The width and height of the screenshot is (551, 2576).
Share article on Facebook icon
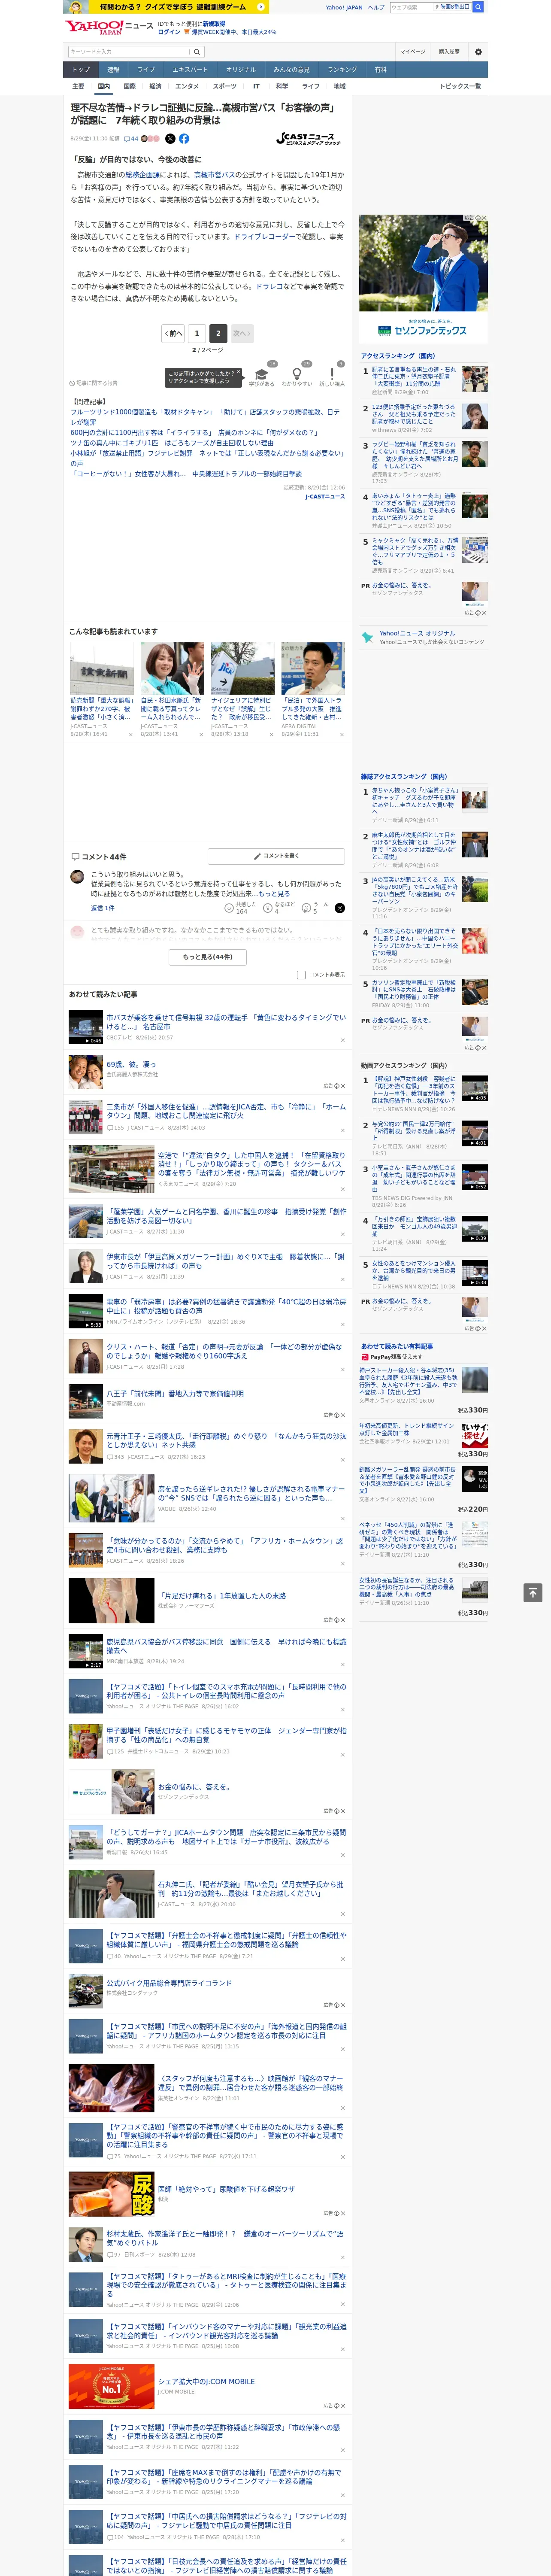pyautogui.click(x=184, y=139)
